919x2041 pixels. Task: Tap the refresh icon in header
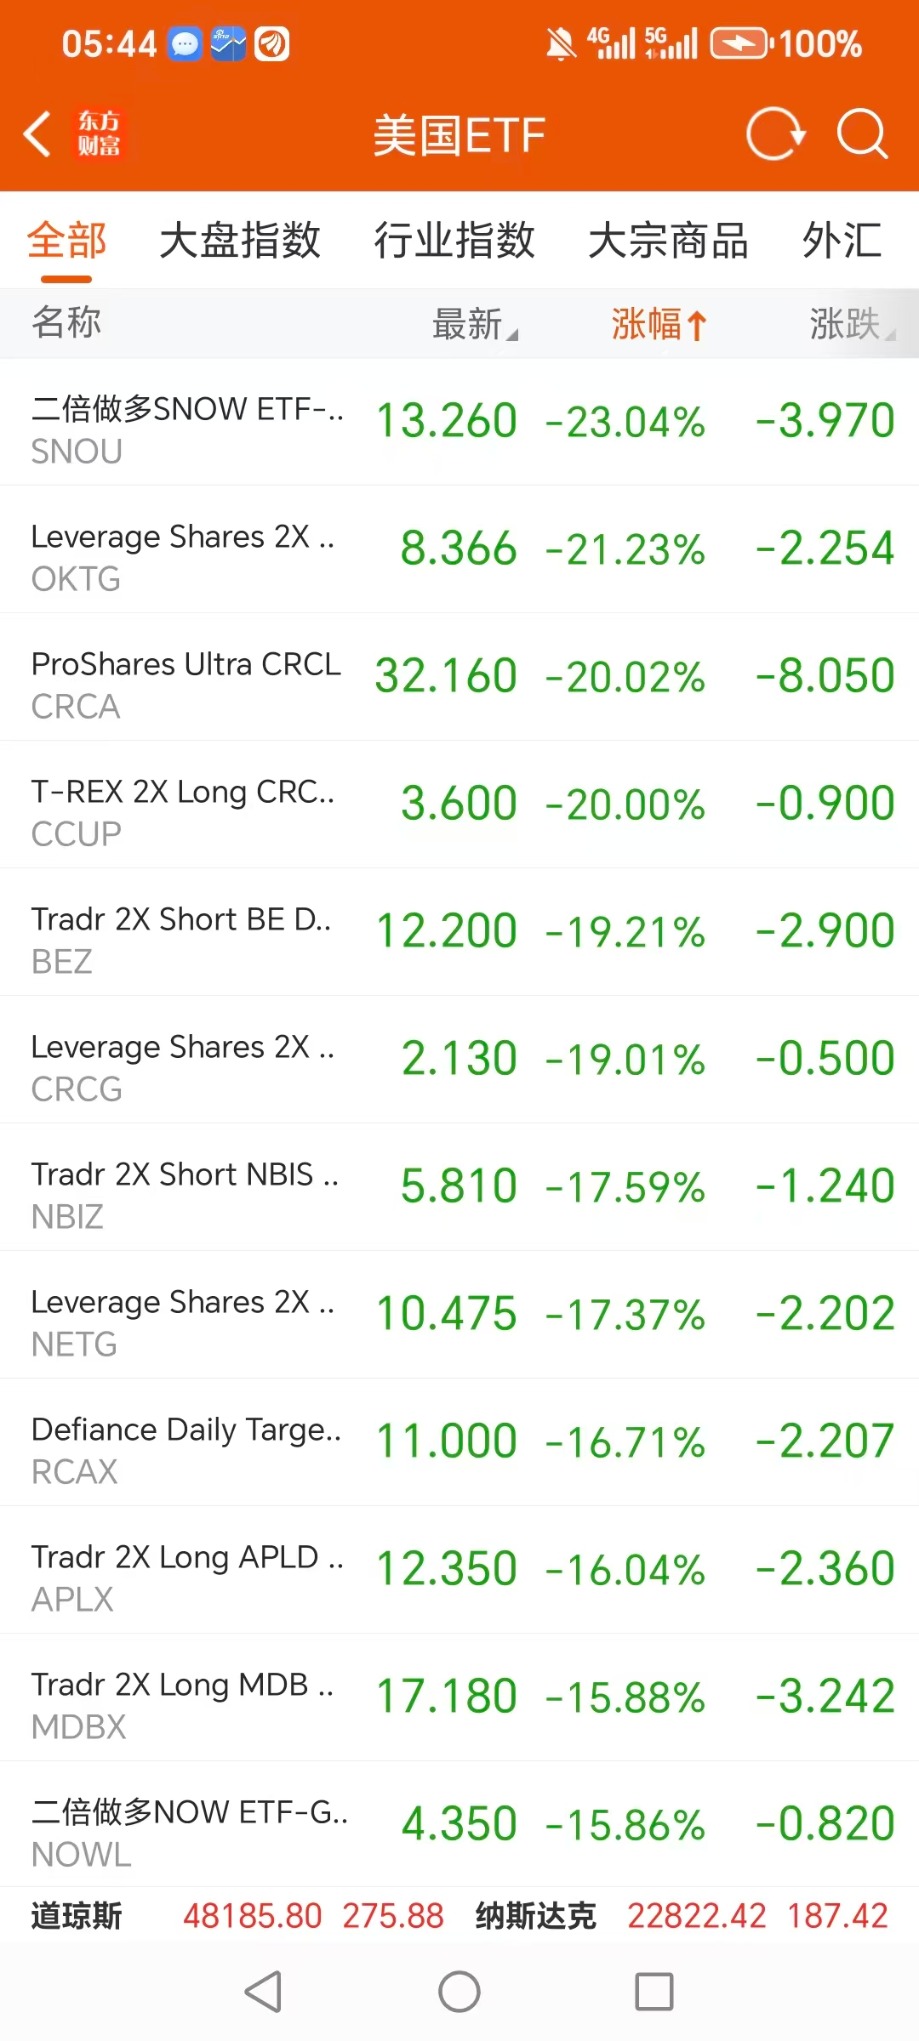pos(775,134)
